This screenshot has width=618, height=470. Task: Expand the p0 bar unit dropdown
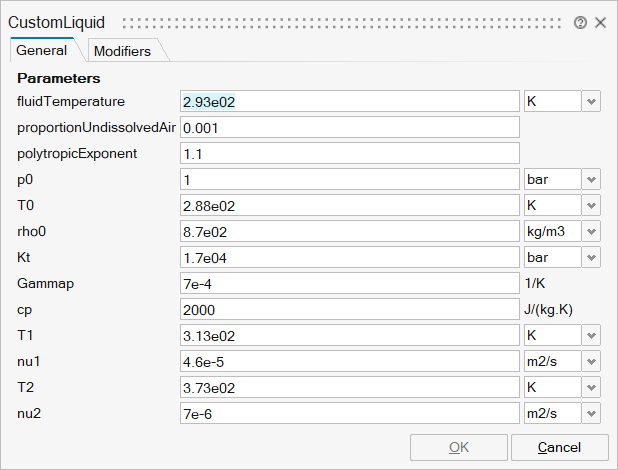[x=591, y=179]
